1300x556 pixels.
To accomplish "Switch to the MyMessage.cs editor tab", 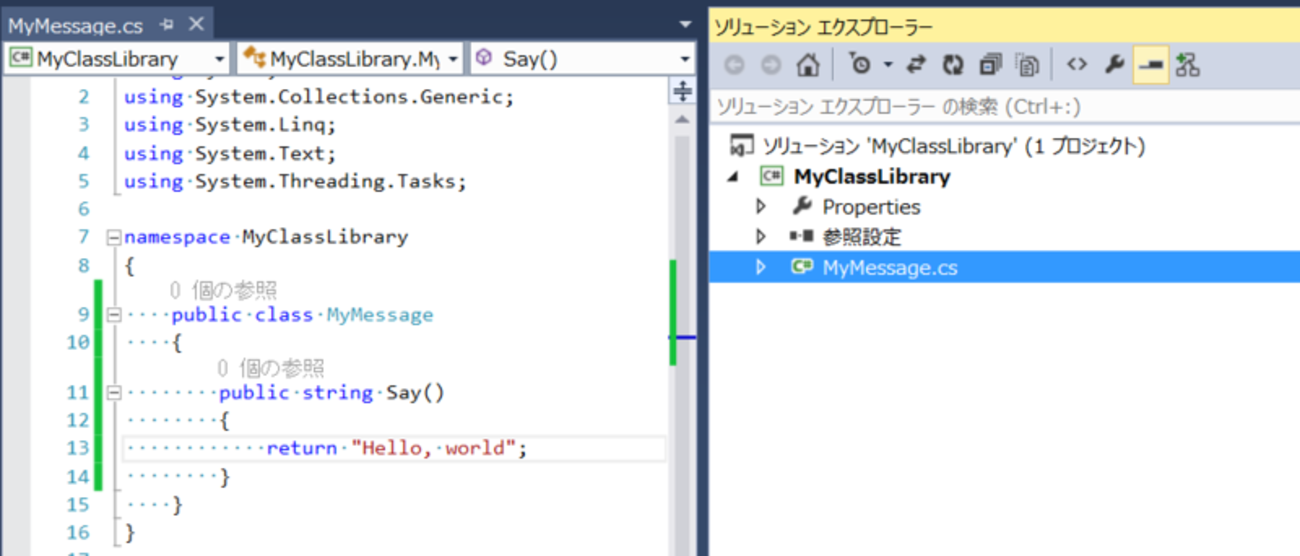I will 78,25.
